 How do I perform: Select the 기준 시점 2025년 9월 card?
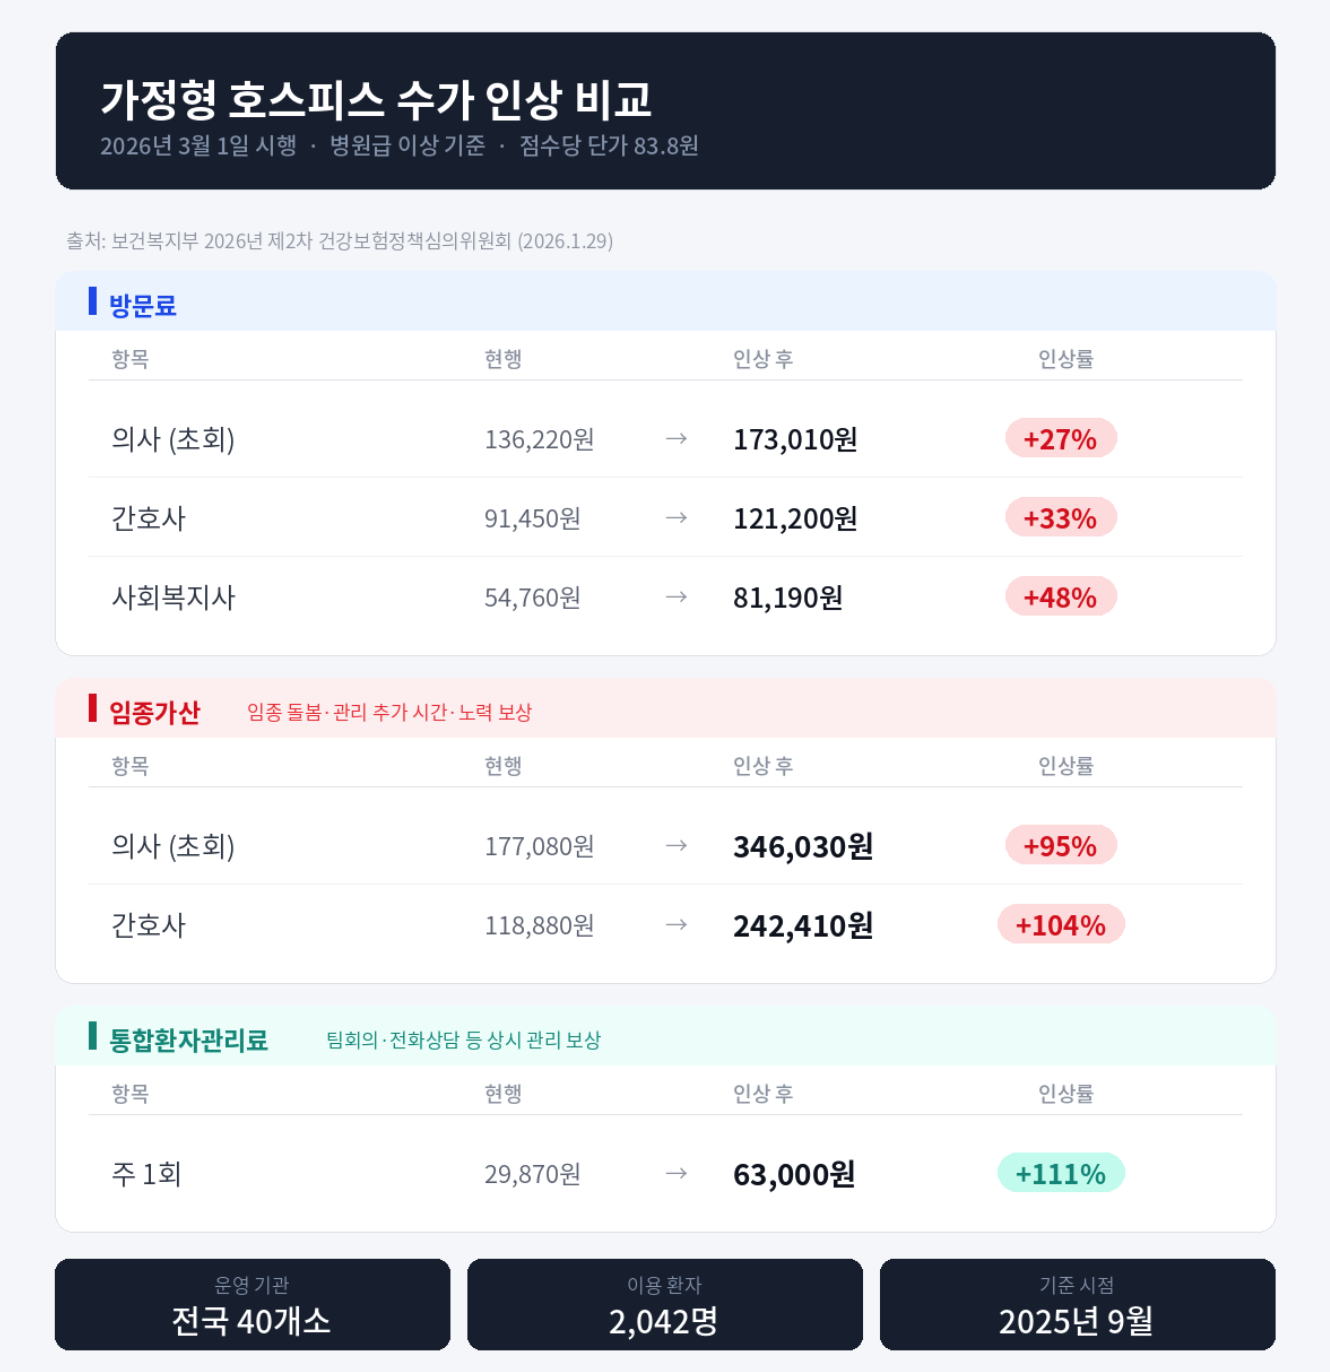[1077, 1305]
